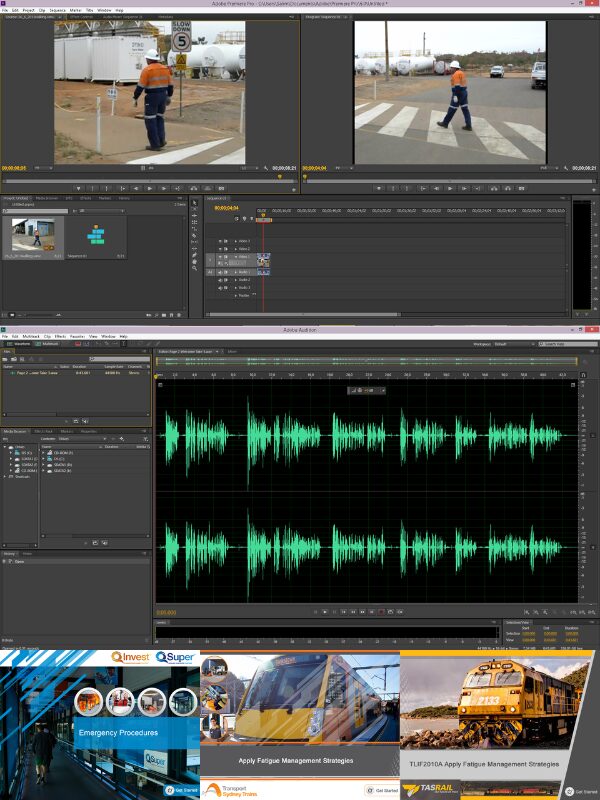Expand the Video 1 track in timeline
Image resolution: width=600 pixels, height=800 pixels.
tap(235, 257)
